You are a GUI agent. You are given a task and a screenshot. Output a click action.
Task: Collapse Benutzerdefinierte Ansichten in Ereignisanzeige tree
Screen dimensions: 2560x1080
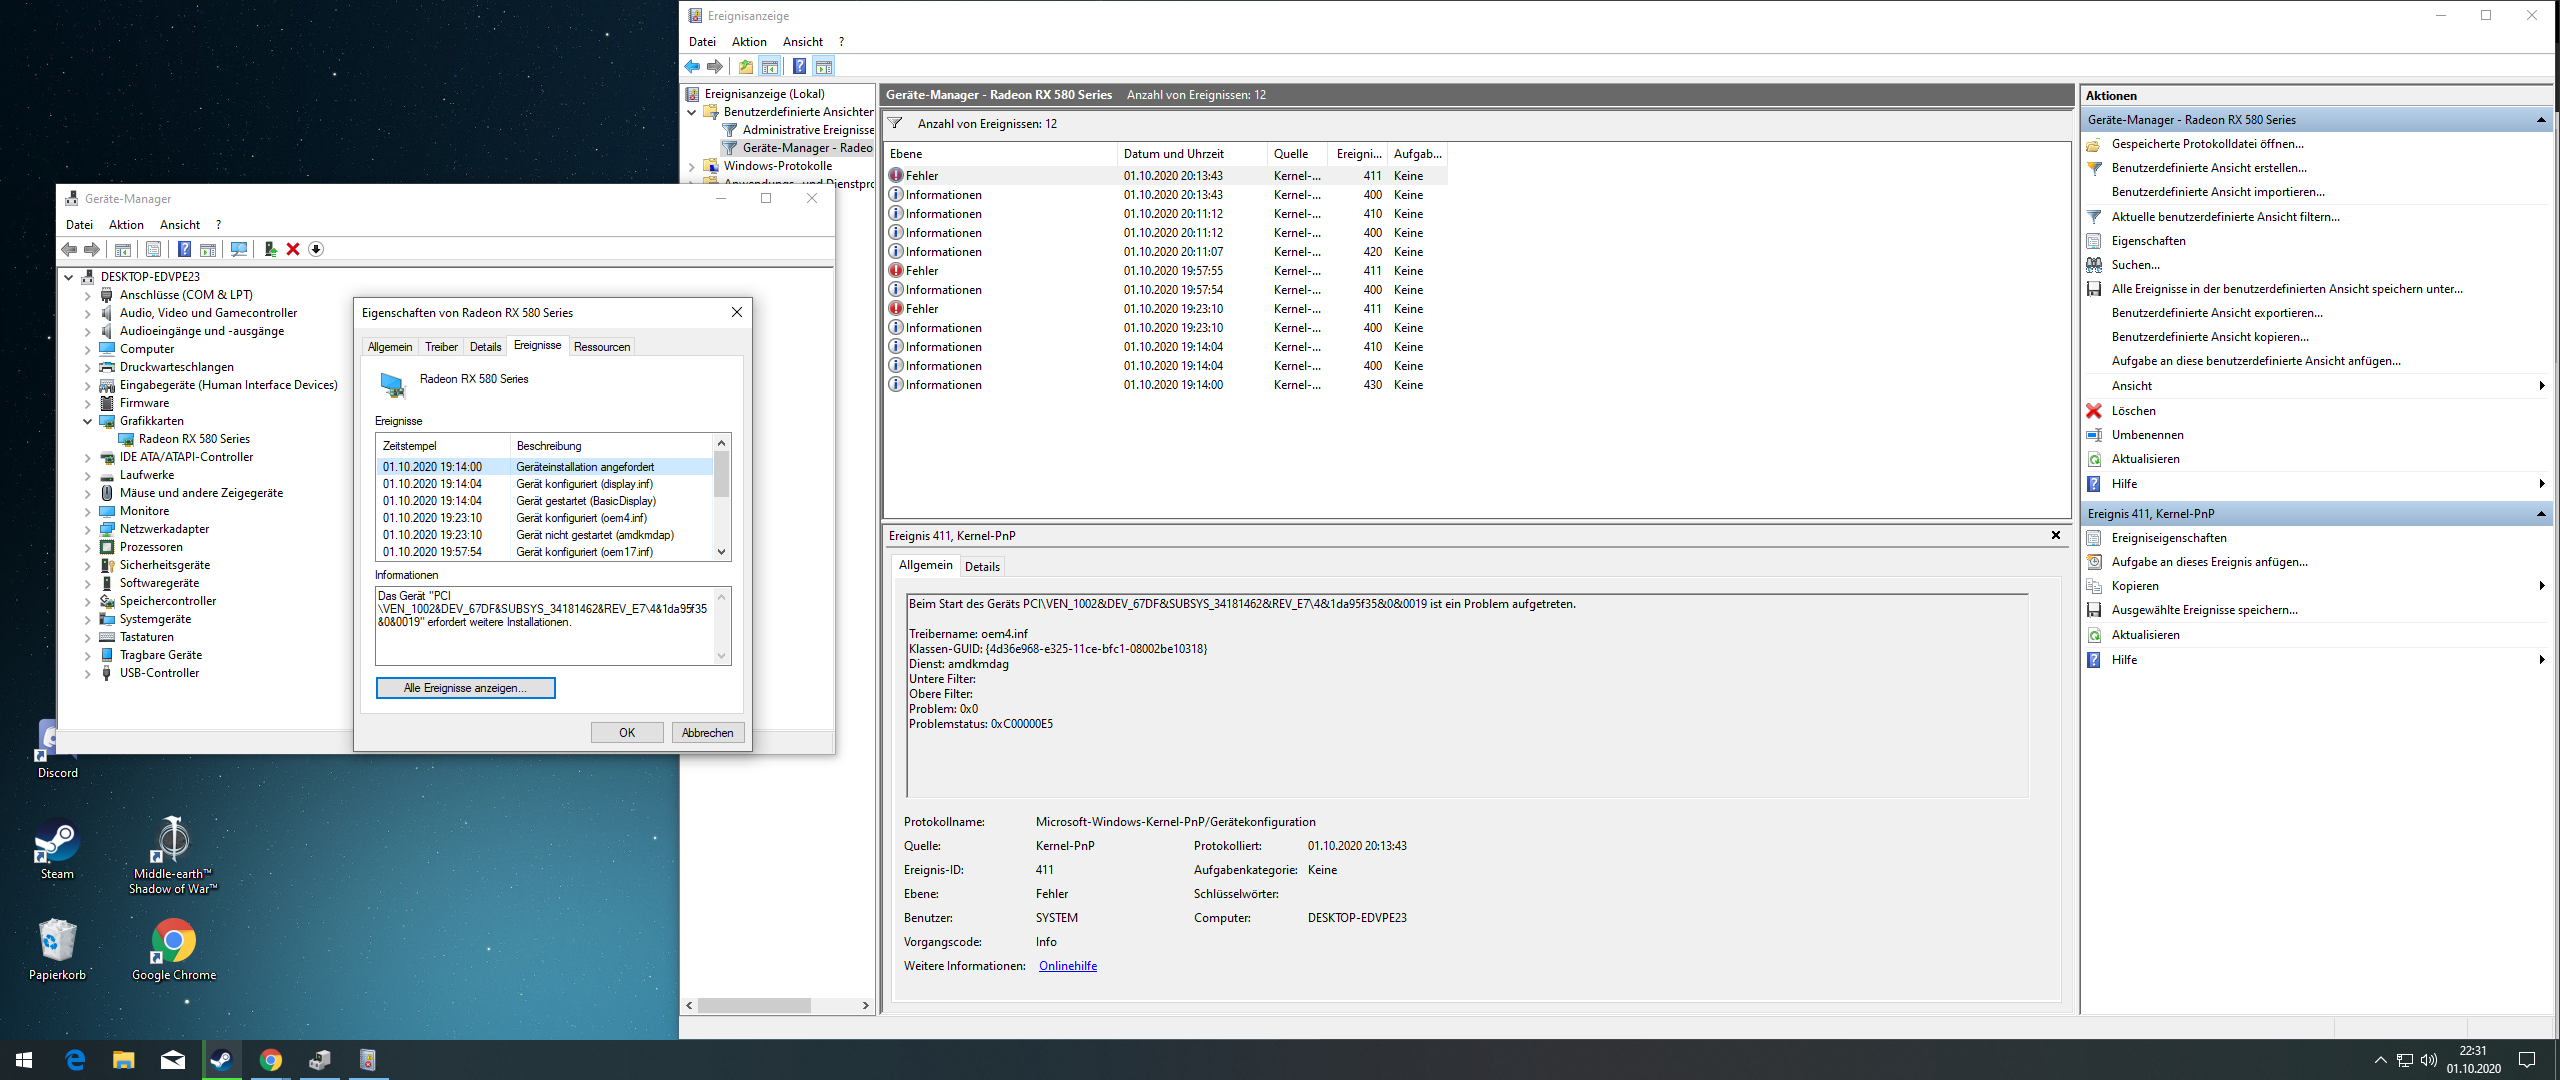point(692,112)
